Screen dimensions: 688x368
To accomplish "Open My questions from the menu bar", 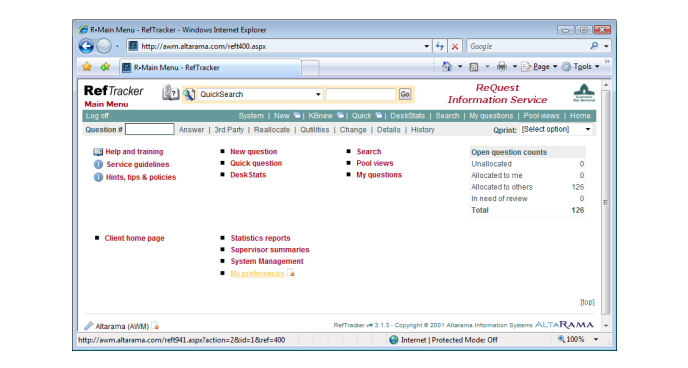I will [x=491, y=116].
